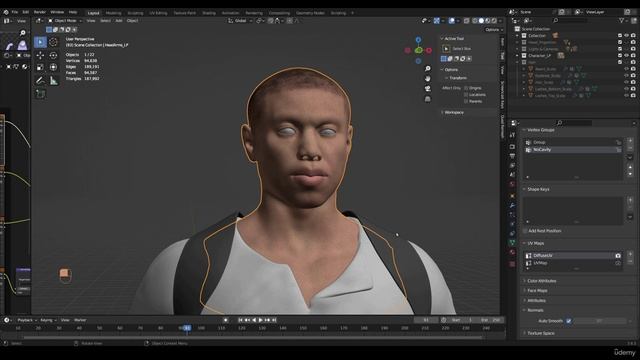Open Global transform orientation dropdown
Image resolution: width=640 pixels, height=360 pixels.
(x=240, y=20)
